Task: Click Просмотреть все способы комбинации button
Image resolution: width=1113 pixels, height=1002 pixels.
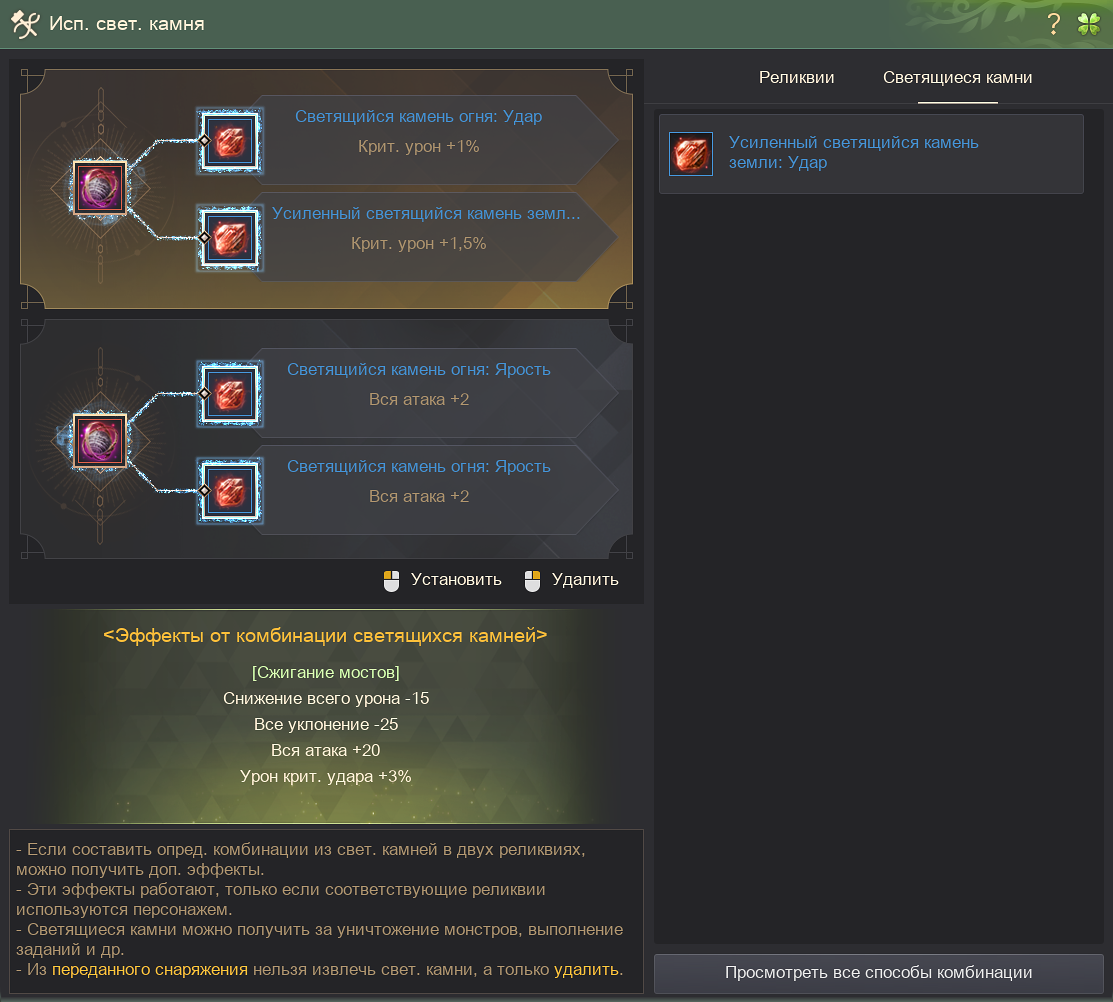Action: click(878, 973)
